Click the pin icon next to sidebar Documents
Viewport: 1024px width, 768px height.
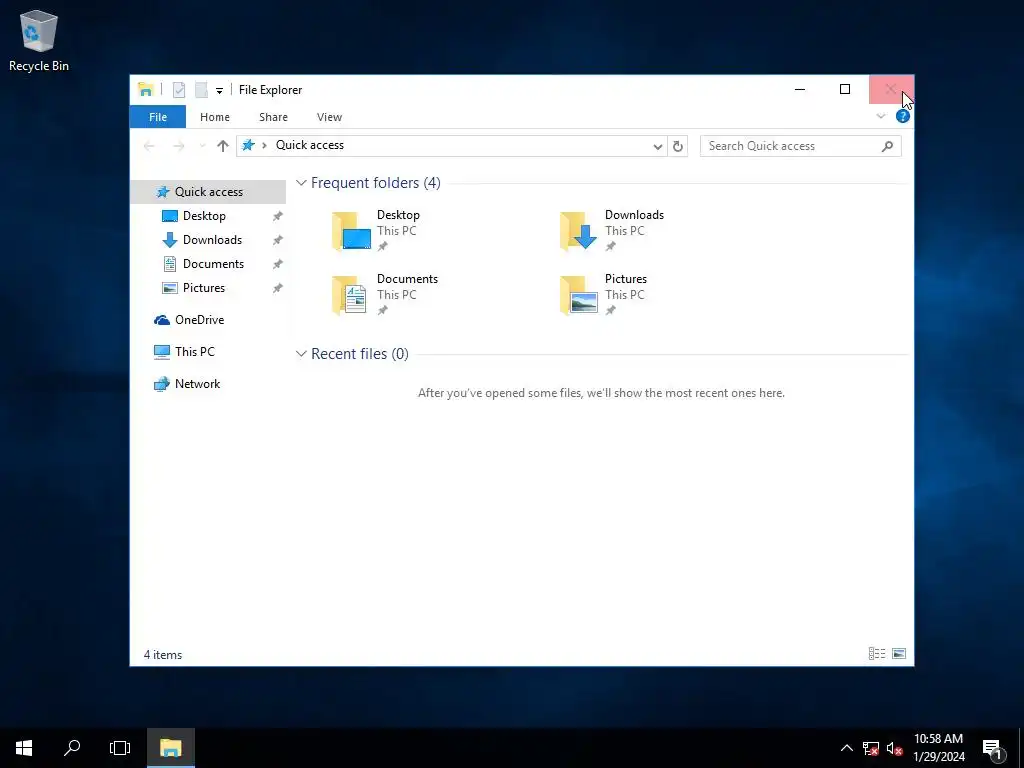[x=278, y=264]
